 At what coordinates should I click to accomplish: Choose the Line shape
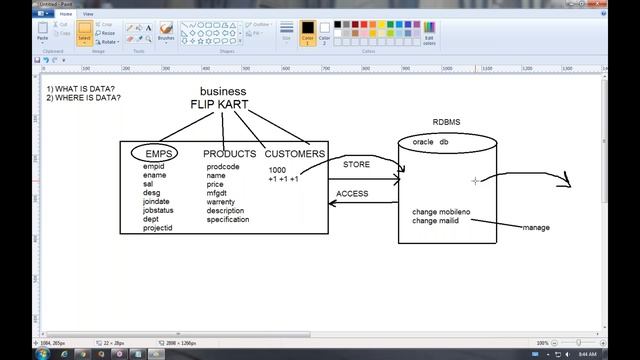[x=184, y=25]
